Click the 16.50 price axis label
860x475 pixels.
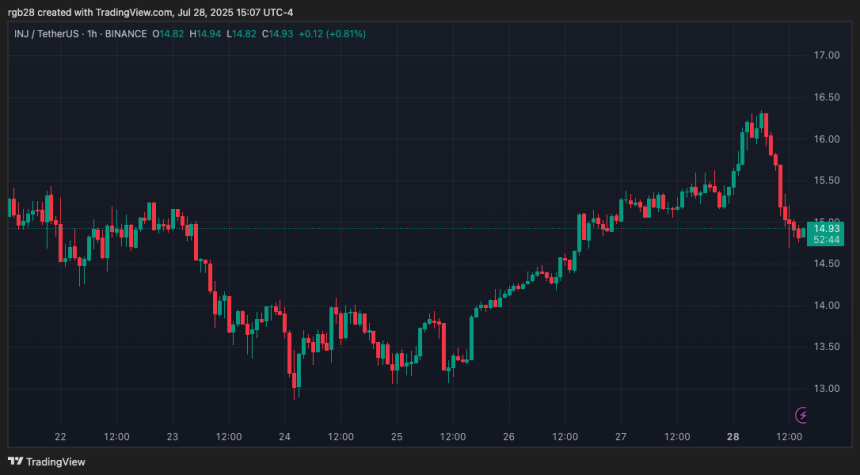[827, 97]
